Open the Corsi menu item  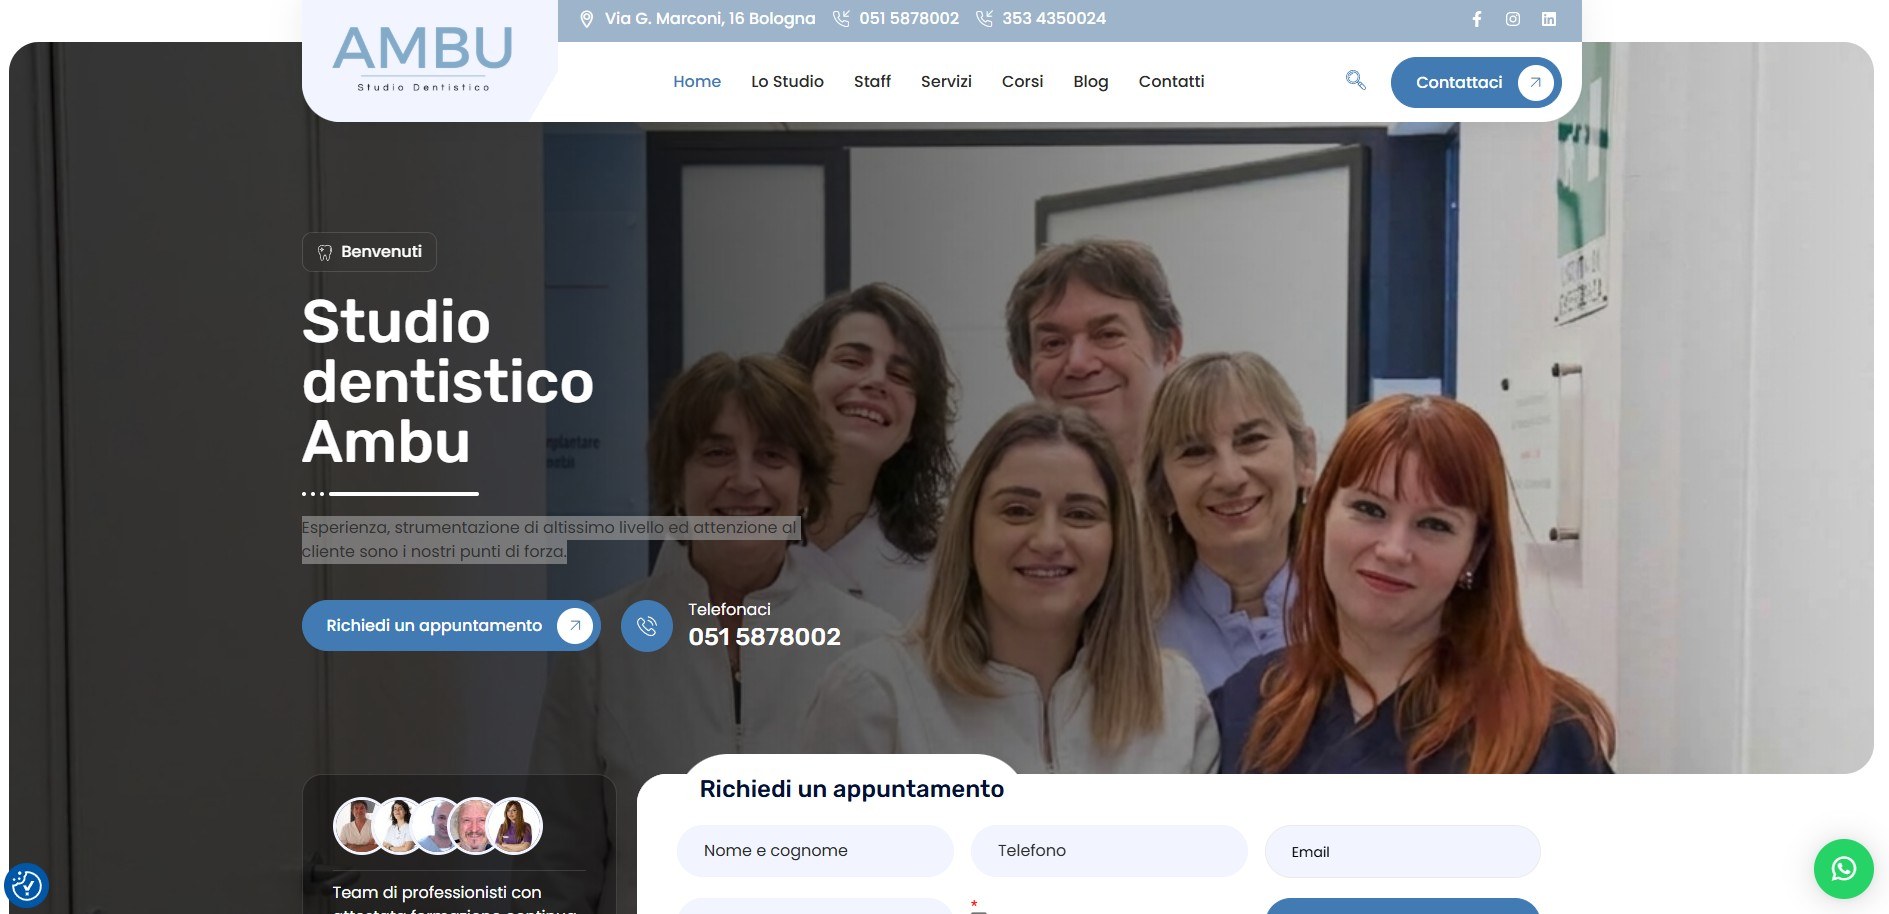coord(1022,82)
